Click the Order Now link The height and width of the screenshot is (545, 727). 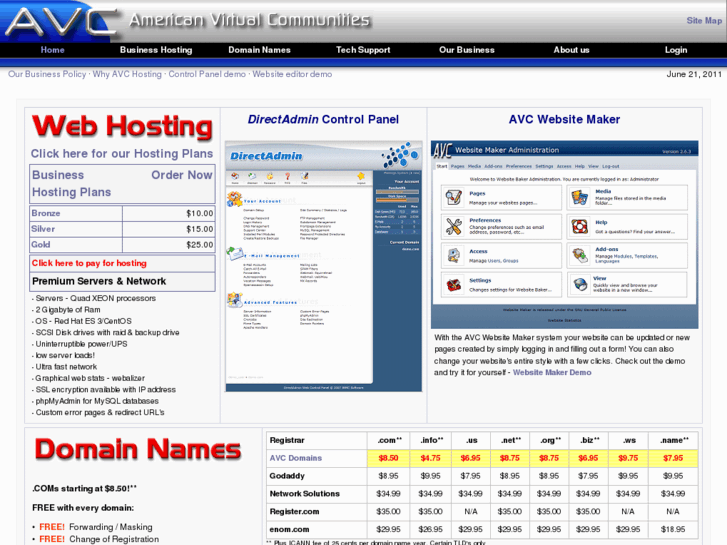click(181, 175)
